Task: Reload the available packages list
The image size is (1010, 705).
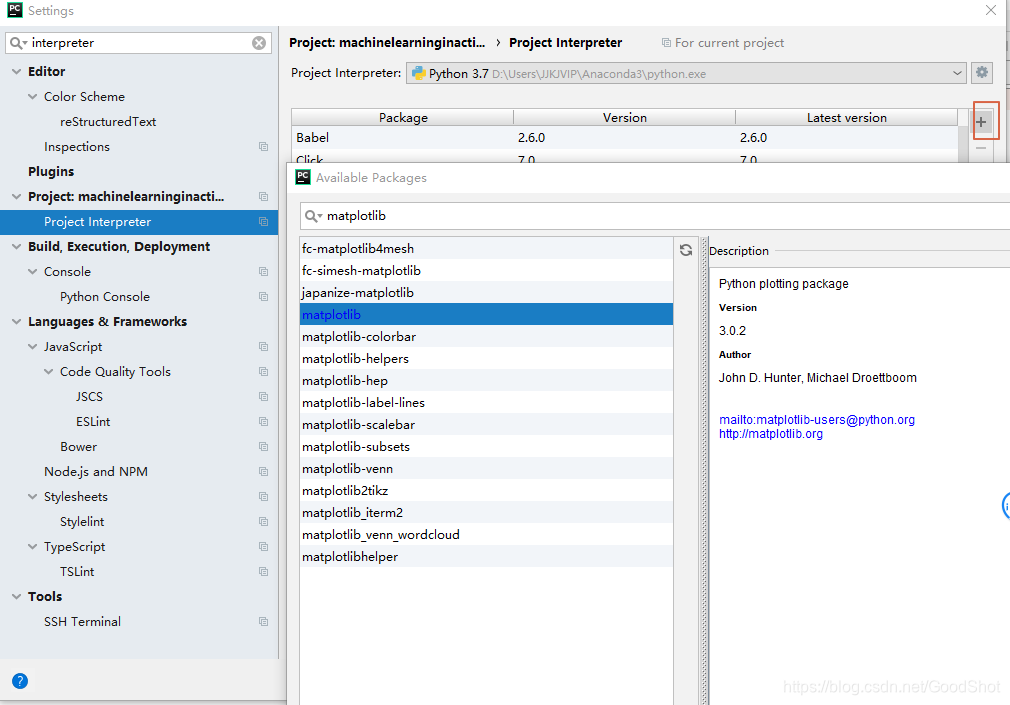Action: (x=686, y=250)
